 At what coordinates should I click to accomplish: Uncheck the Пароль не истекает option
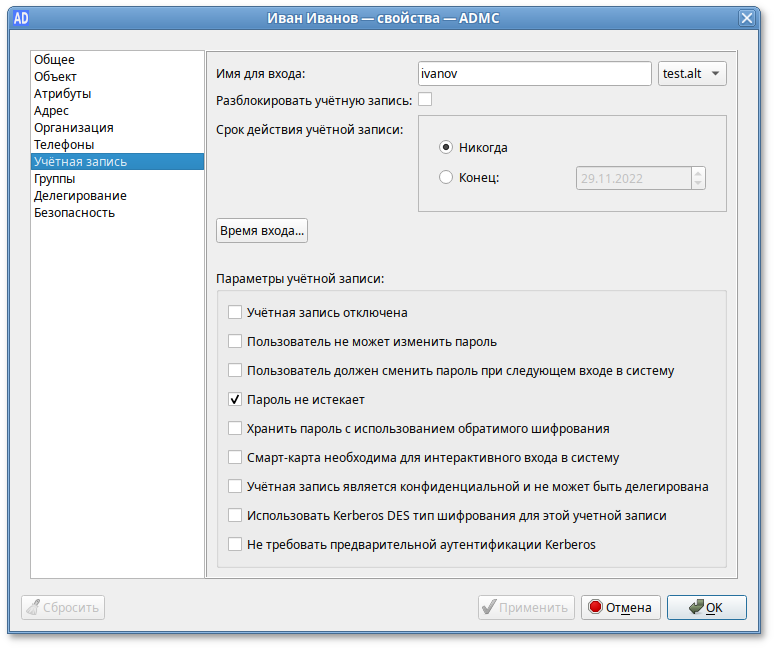tap(235, 400)
